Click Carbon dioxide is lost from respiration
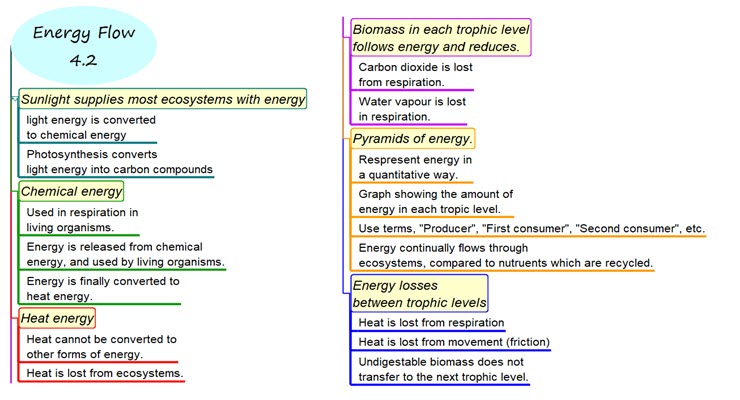740x400 pixels. tap(415, 74)
